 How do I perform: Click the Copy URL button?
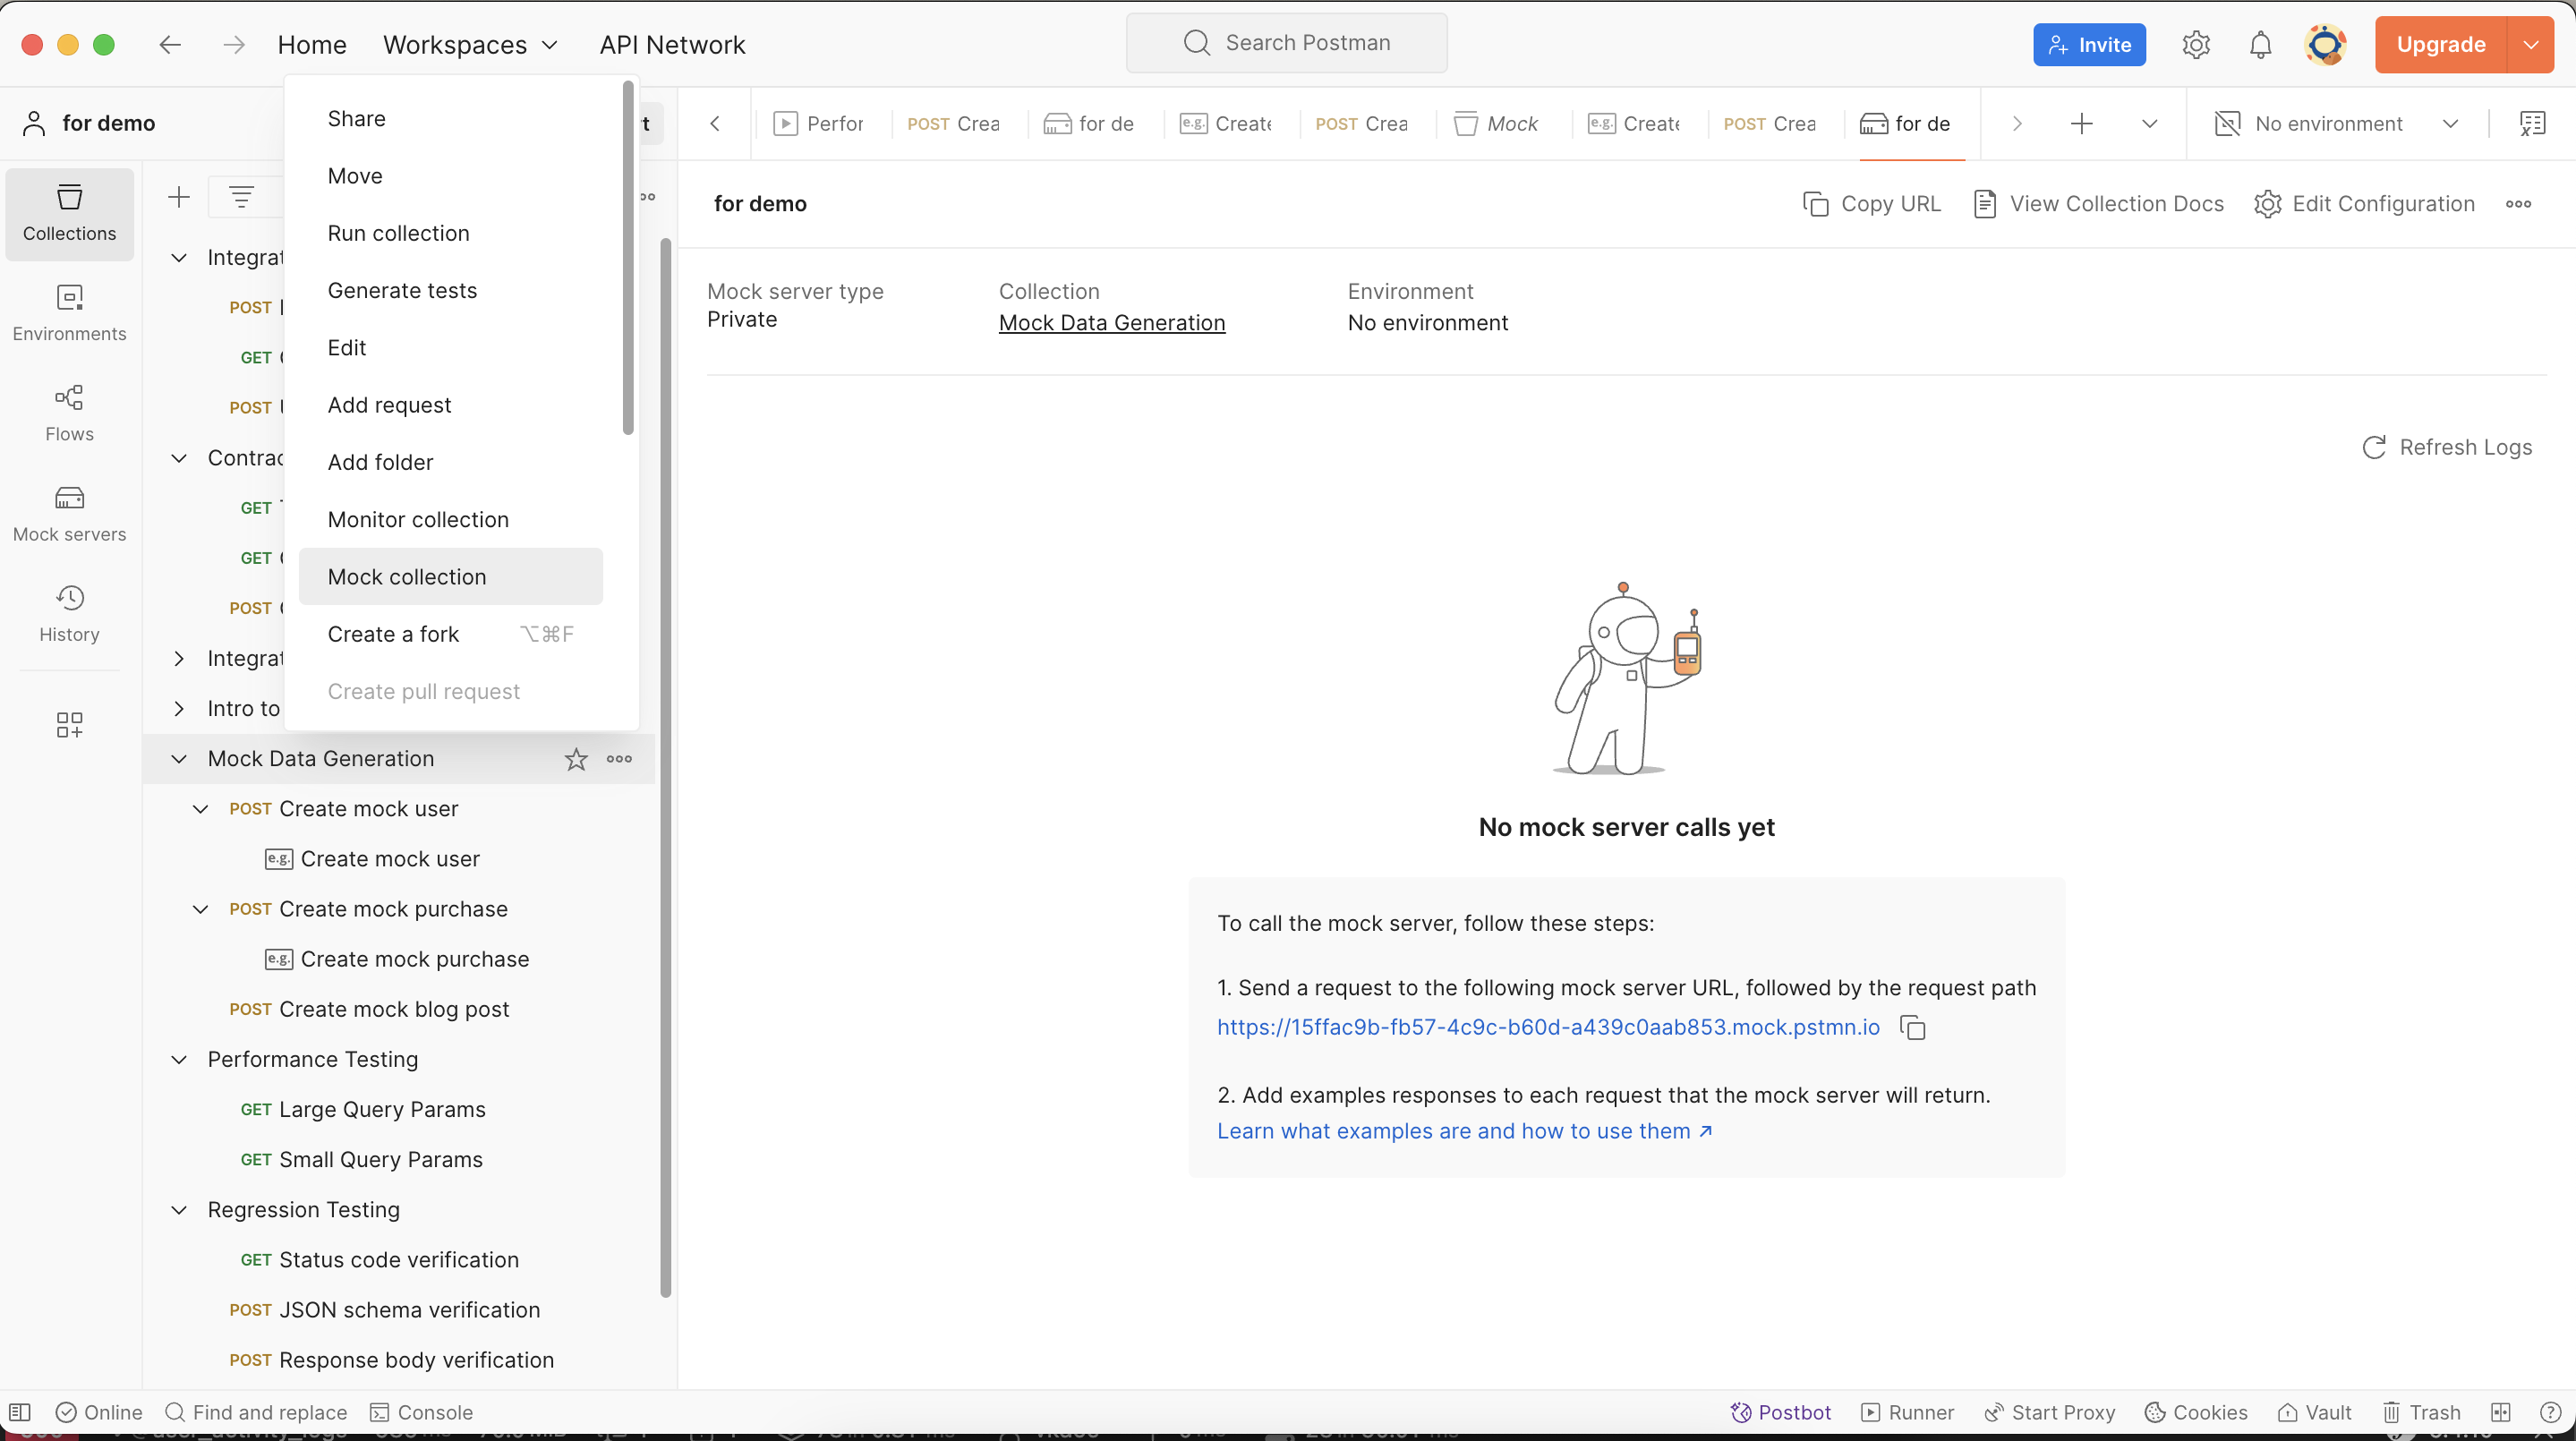pos(1871,204)
